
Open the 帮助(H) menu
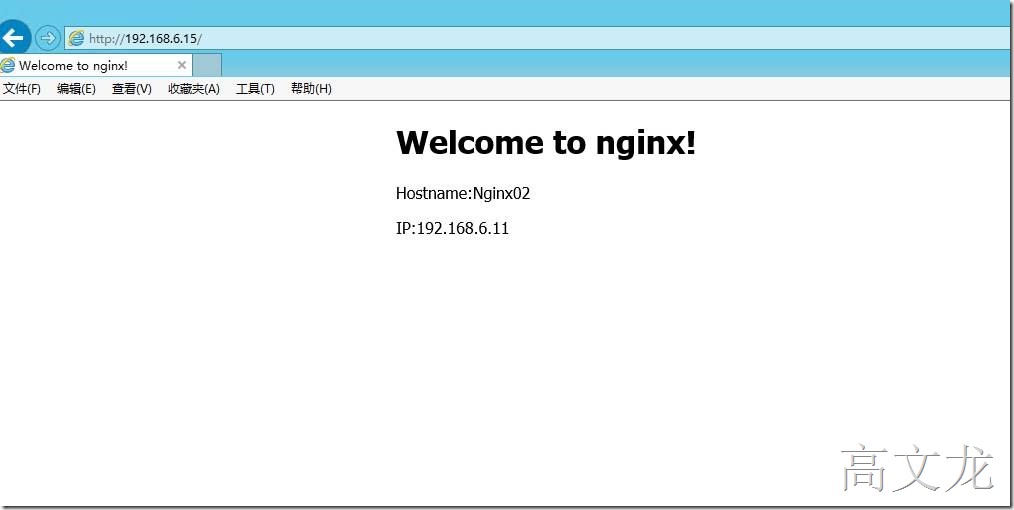pos(311,89)
